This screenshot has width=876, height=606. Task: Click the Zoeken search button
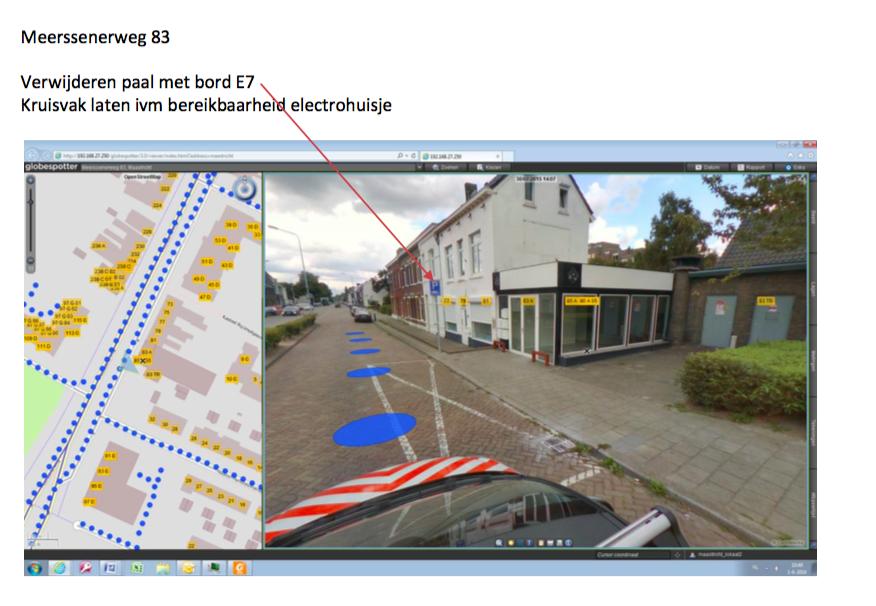click(x=441, y=167)
